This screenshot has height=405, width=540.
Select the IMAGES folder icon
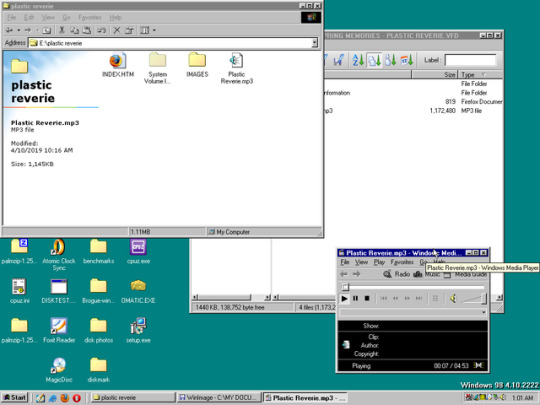pos(197,65)
